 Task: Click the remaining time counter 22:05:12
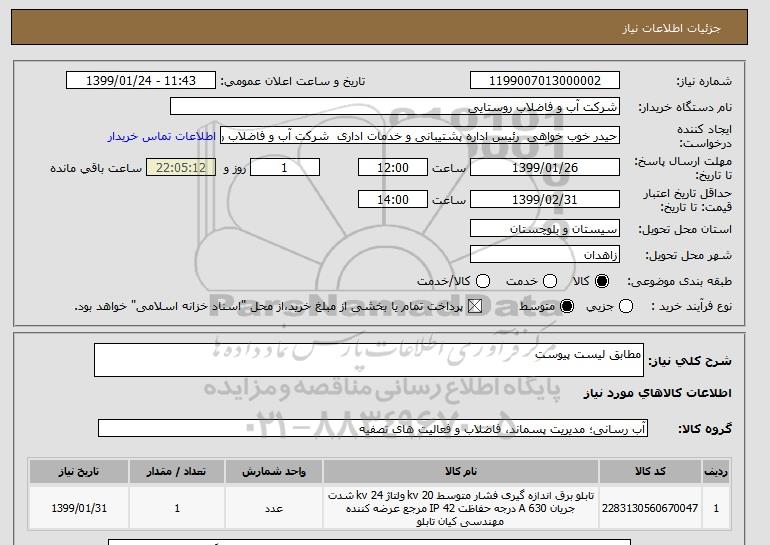[181, 167]
